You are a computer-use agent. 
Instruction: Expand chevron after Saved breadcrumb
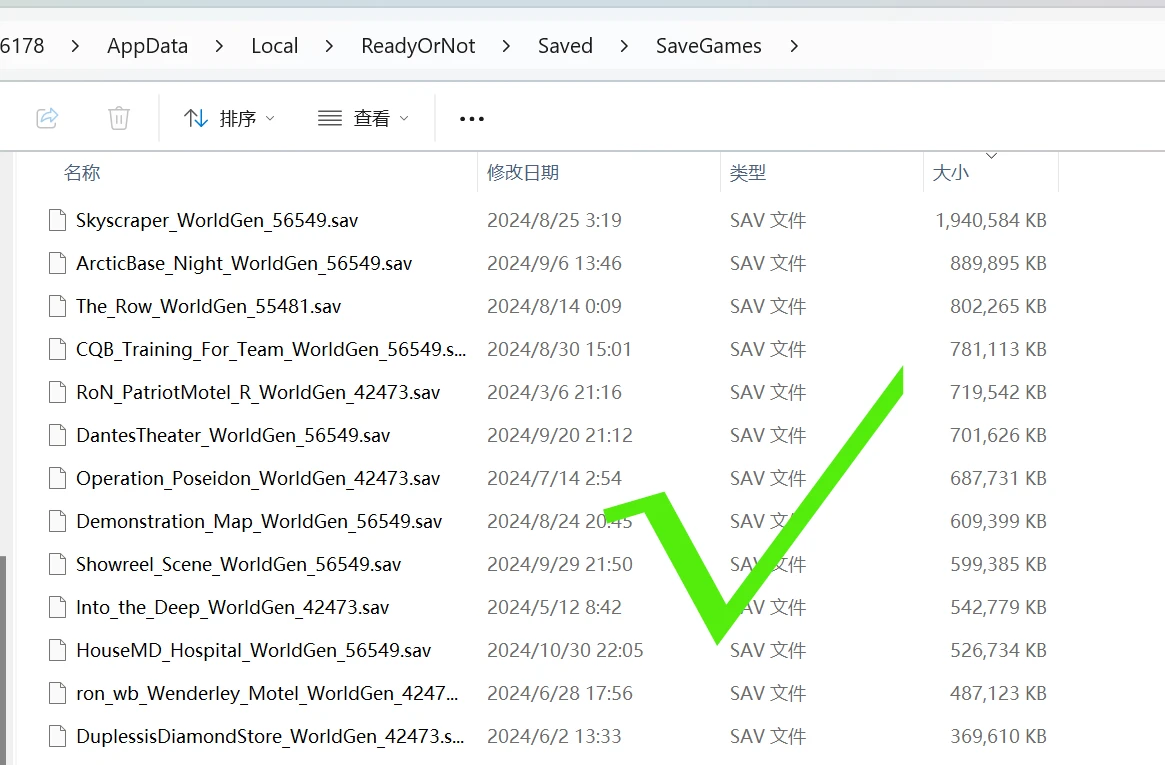[x=624, y=46]
